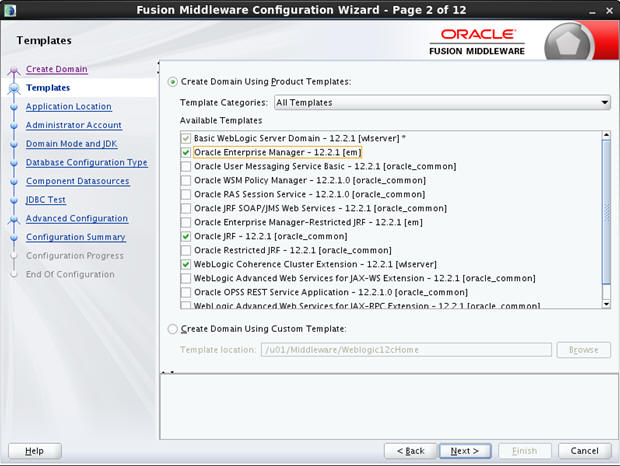620x466 pixels.
Task: Click scroll up arrow of template list
Action: (606, 136)
